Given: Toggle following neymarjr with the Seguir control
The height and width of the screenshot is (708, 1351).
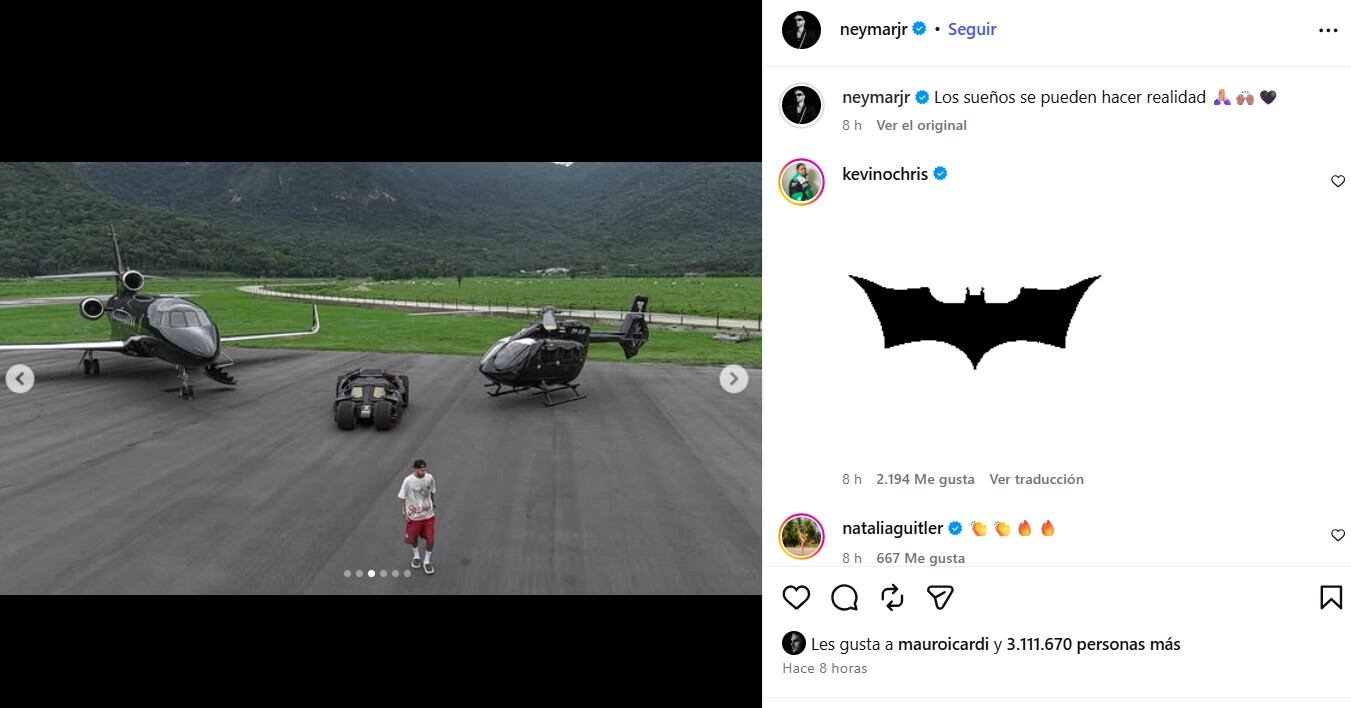Looking at the screenshot, I should [971, 29].
